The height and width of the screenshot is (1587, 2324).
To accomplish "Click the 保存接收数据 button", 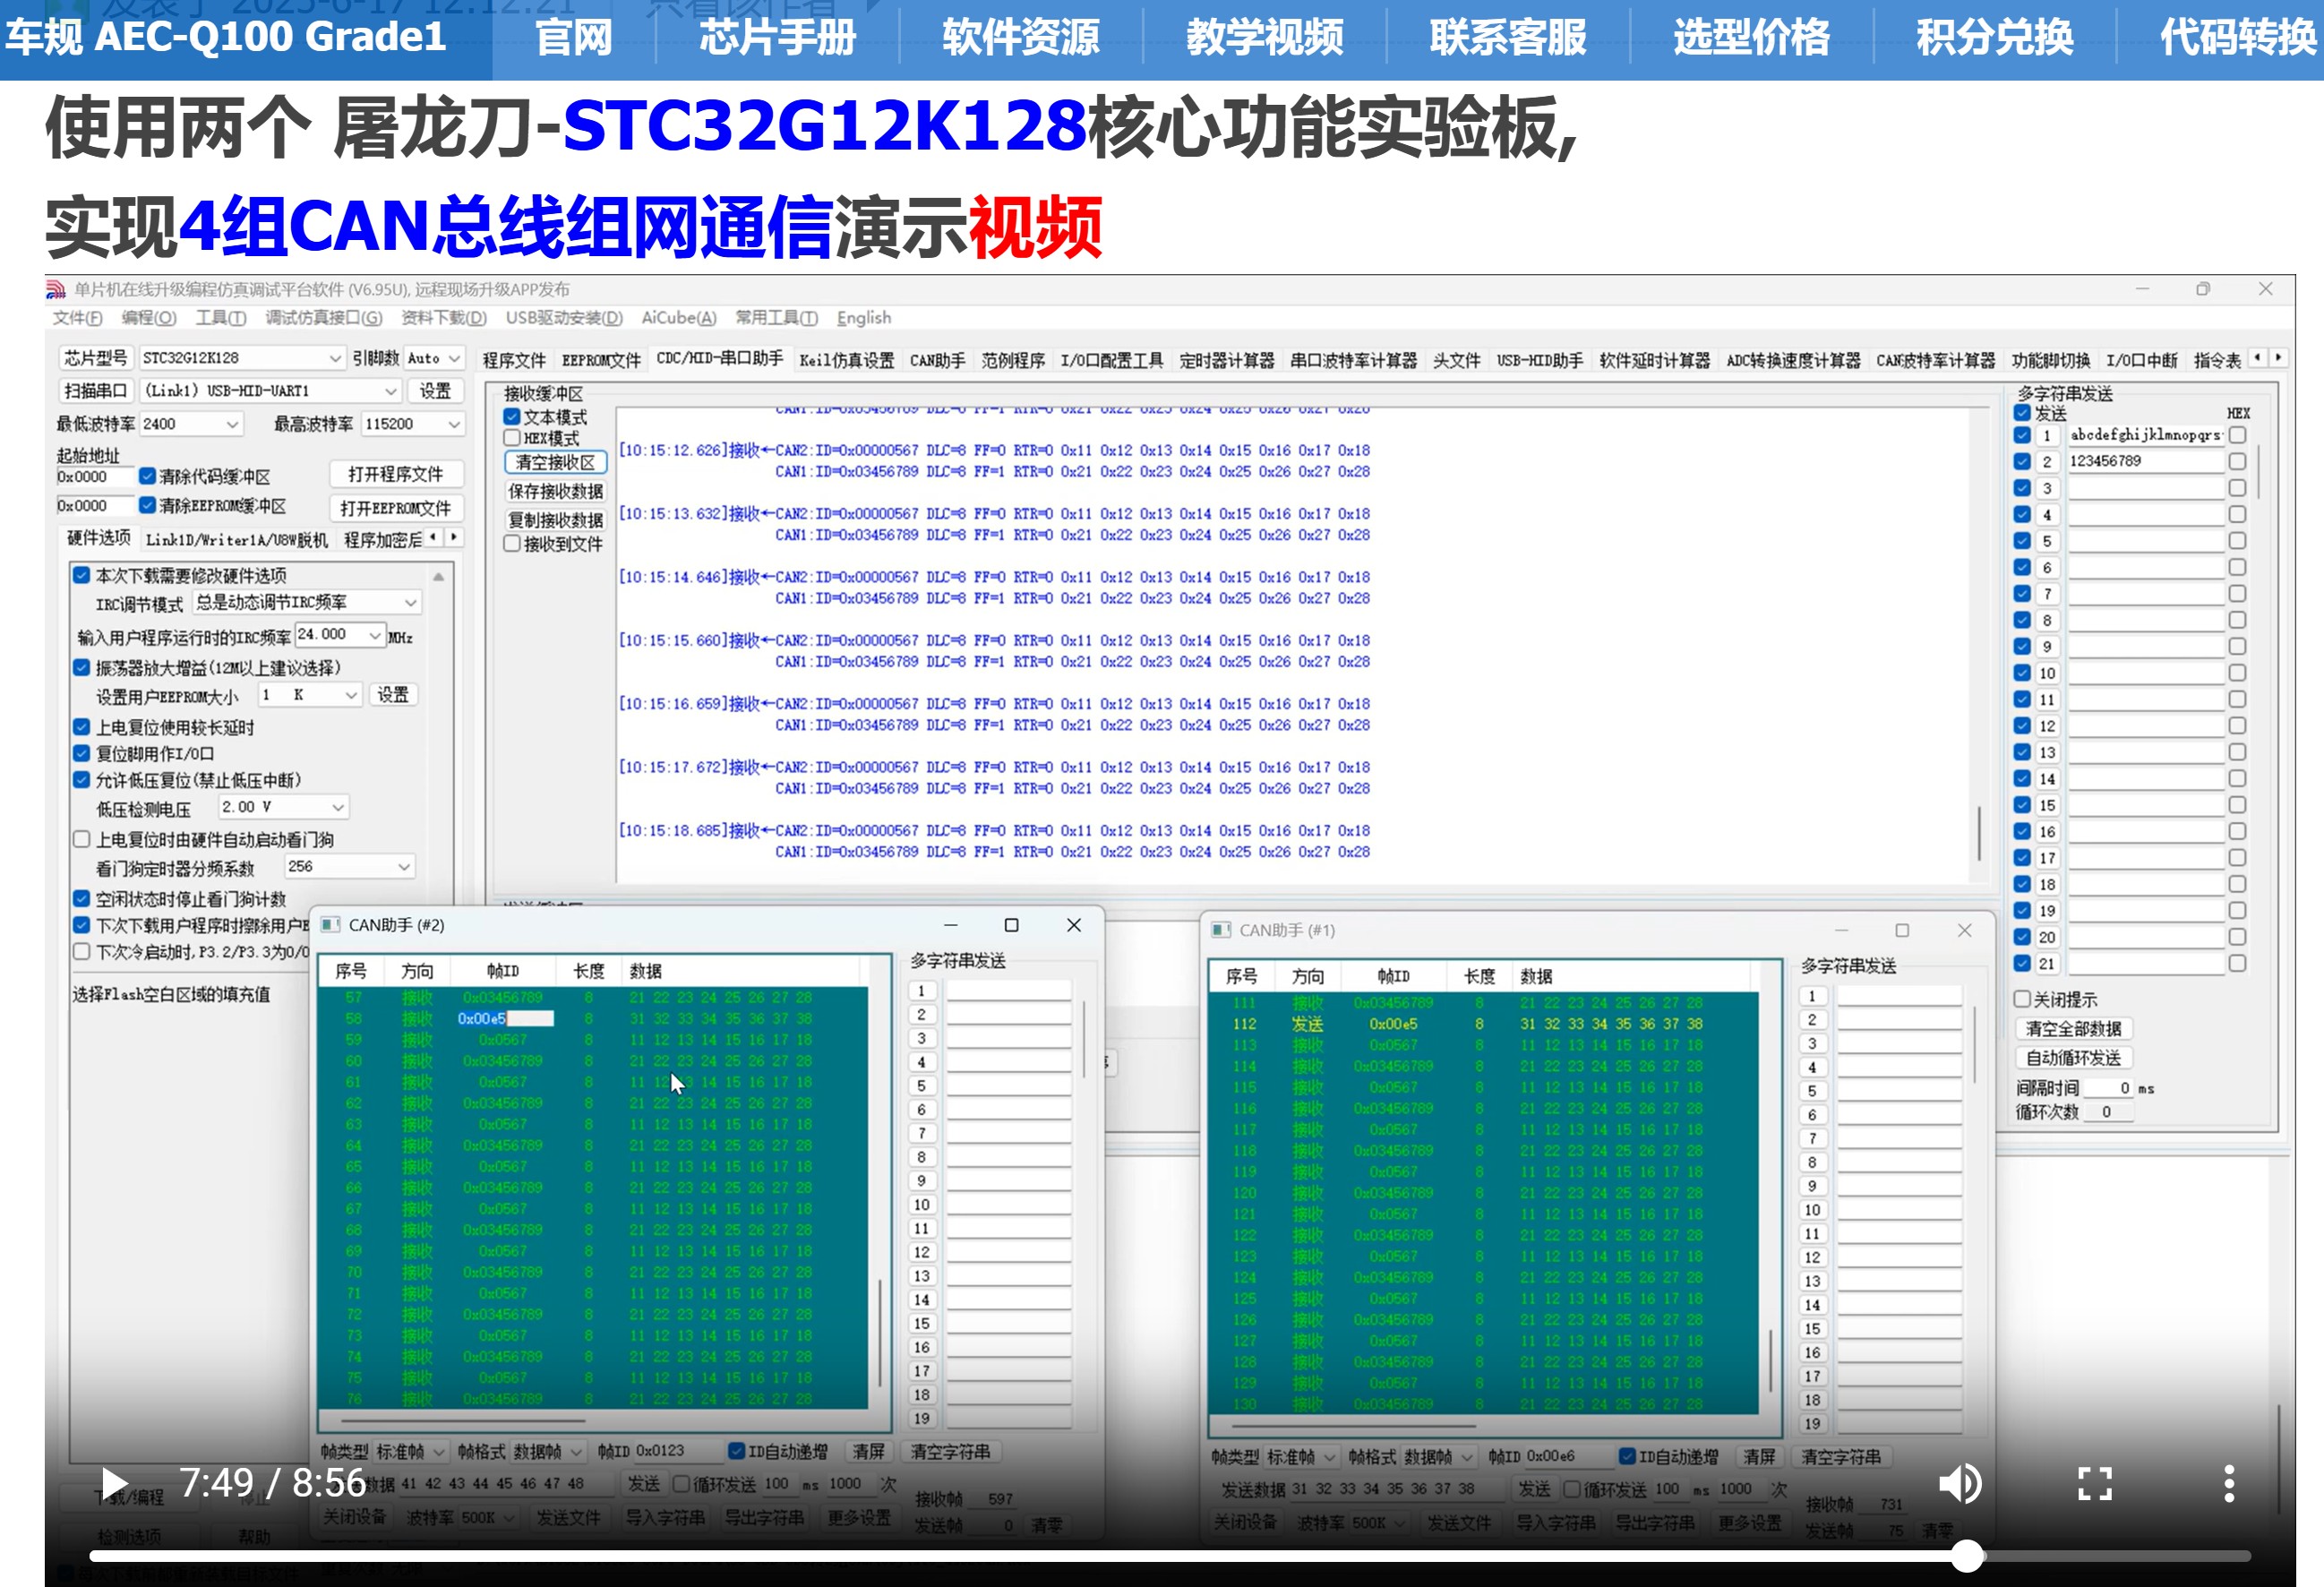I will point(555,491).
